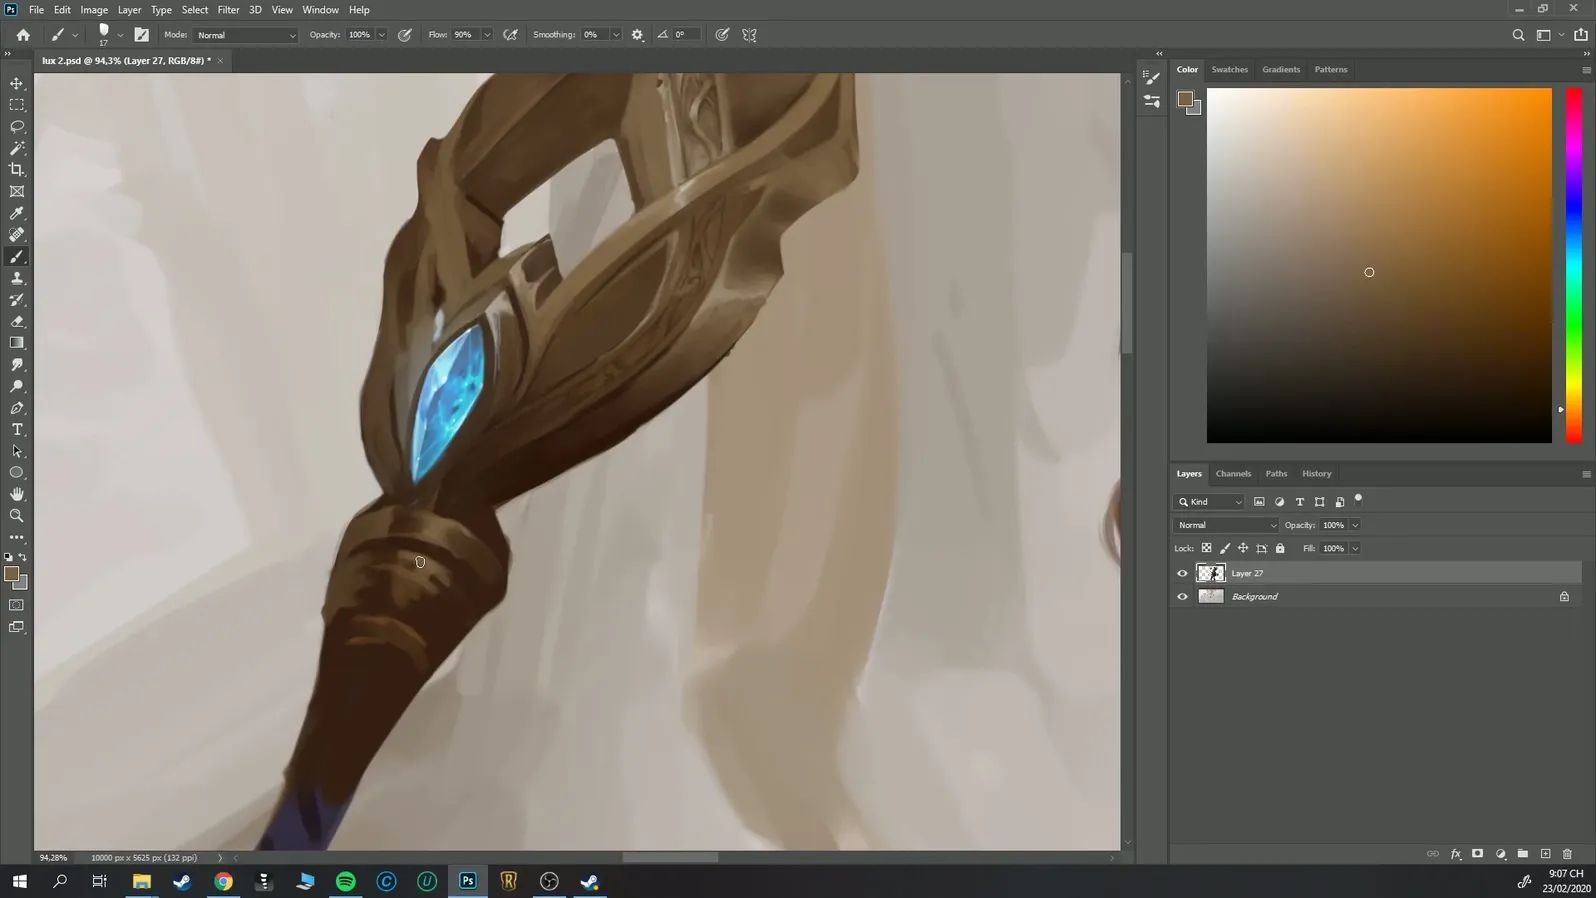Open layer blend mode Normal dropdown

coord(1226,525)
